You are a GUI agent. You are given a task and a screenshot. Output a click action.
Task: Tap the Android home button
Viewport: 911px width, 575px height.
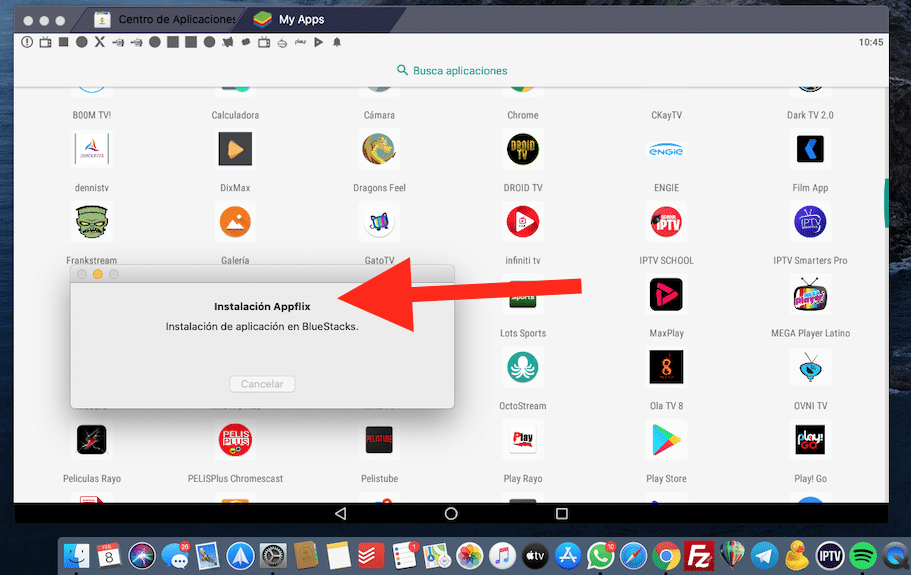pos(451,513)
